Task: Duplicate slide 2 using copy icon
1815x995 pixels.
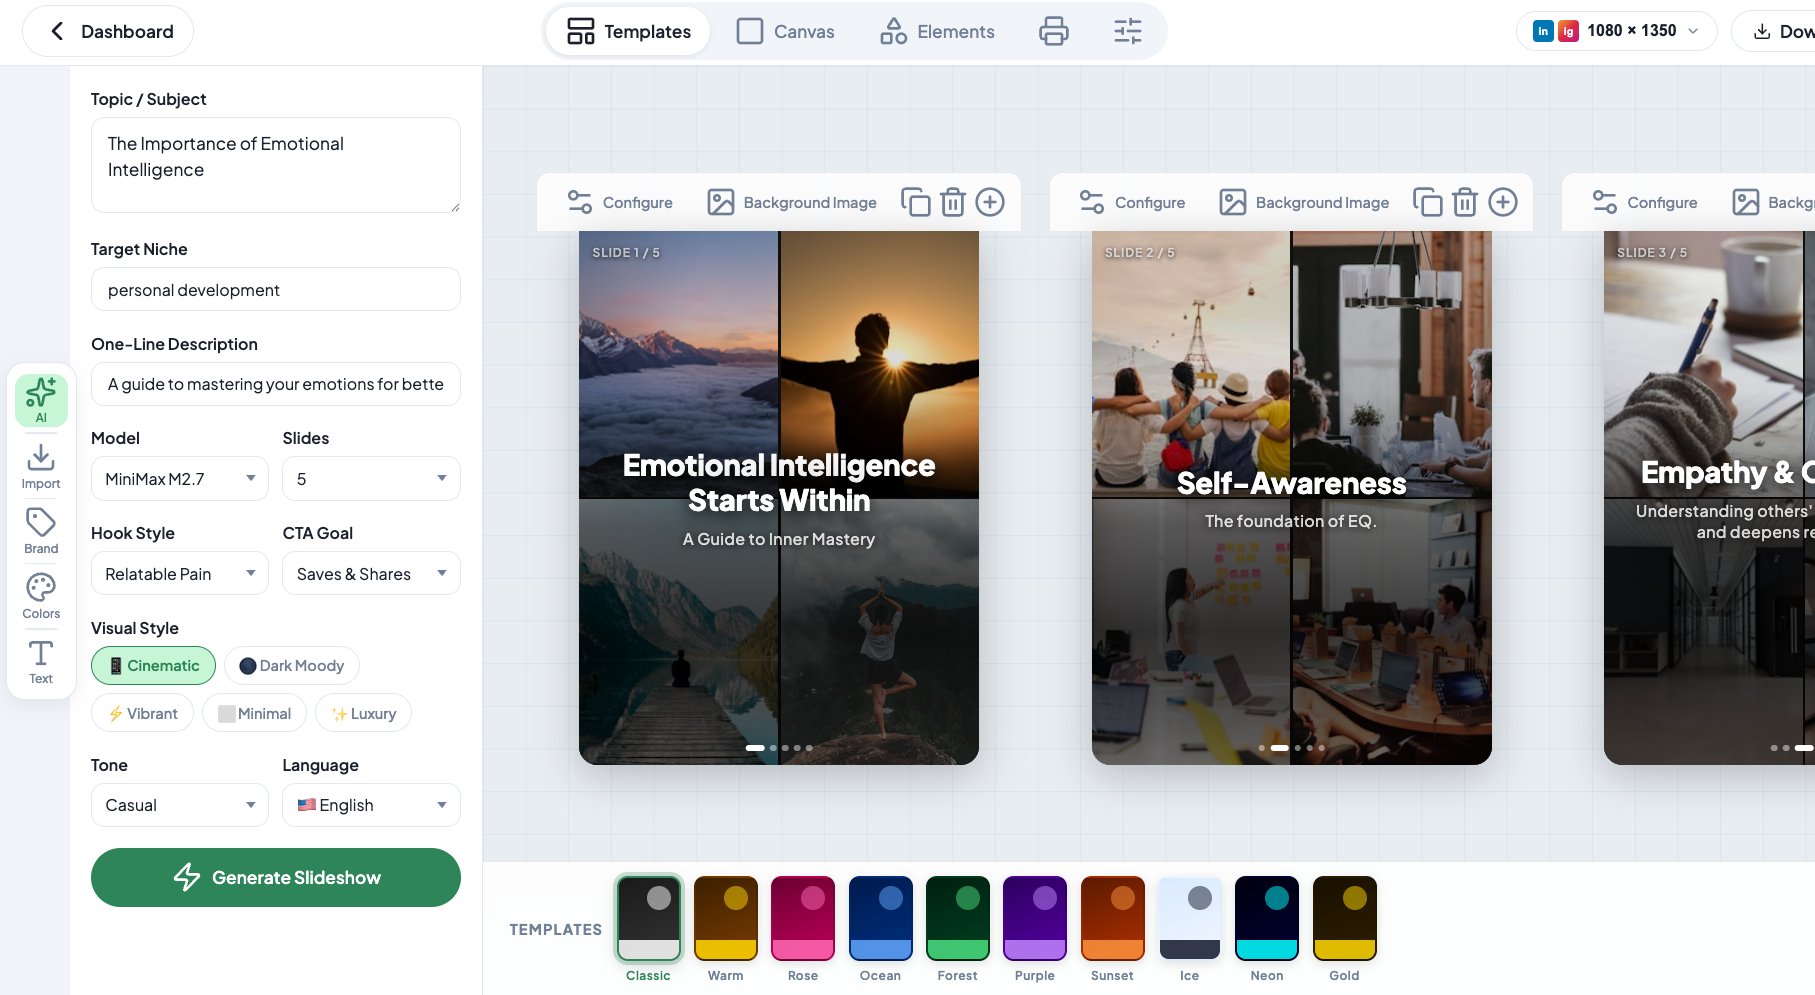Action: (1427, 202)
